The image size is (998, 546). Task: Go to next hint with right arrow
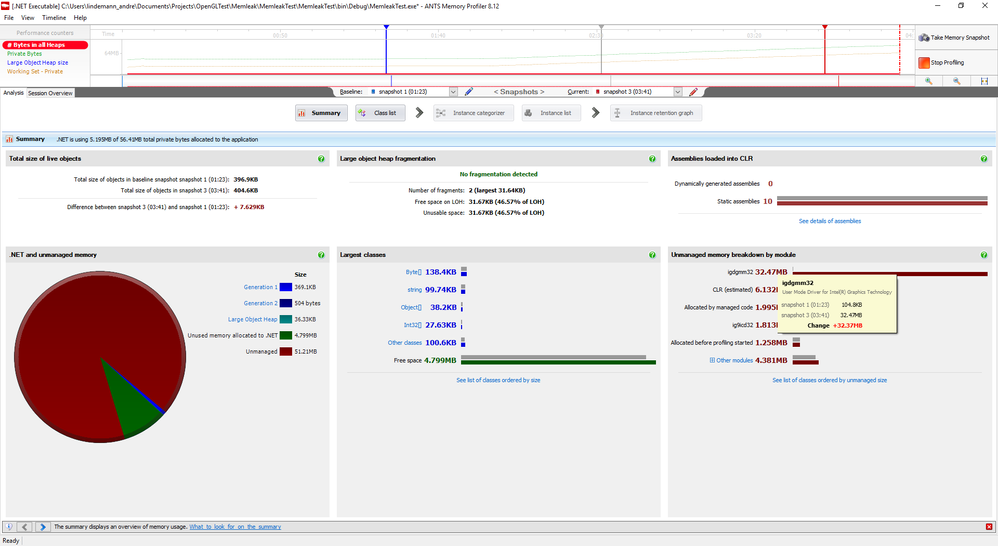(43, 527)
